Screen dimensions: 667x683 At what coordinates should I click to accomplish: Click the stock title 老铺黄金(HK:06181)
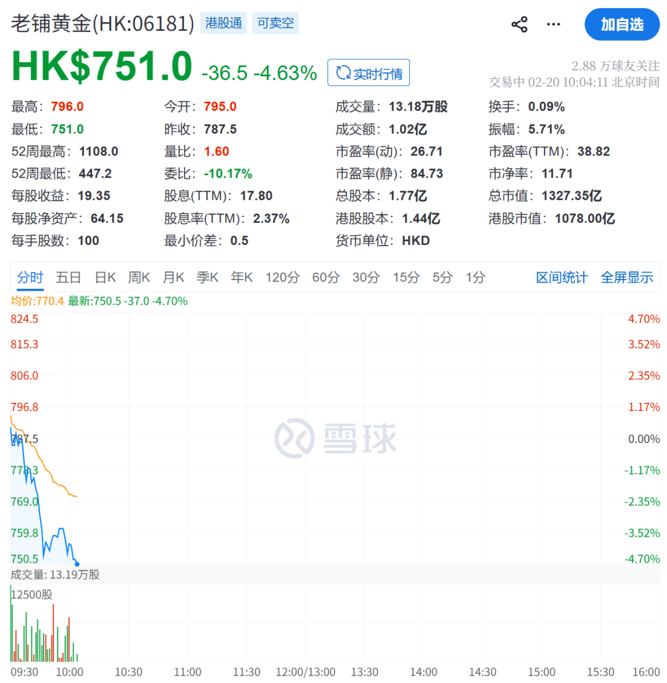(102, 23)
